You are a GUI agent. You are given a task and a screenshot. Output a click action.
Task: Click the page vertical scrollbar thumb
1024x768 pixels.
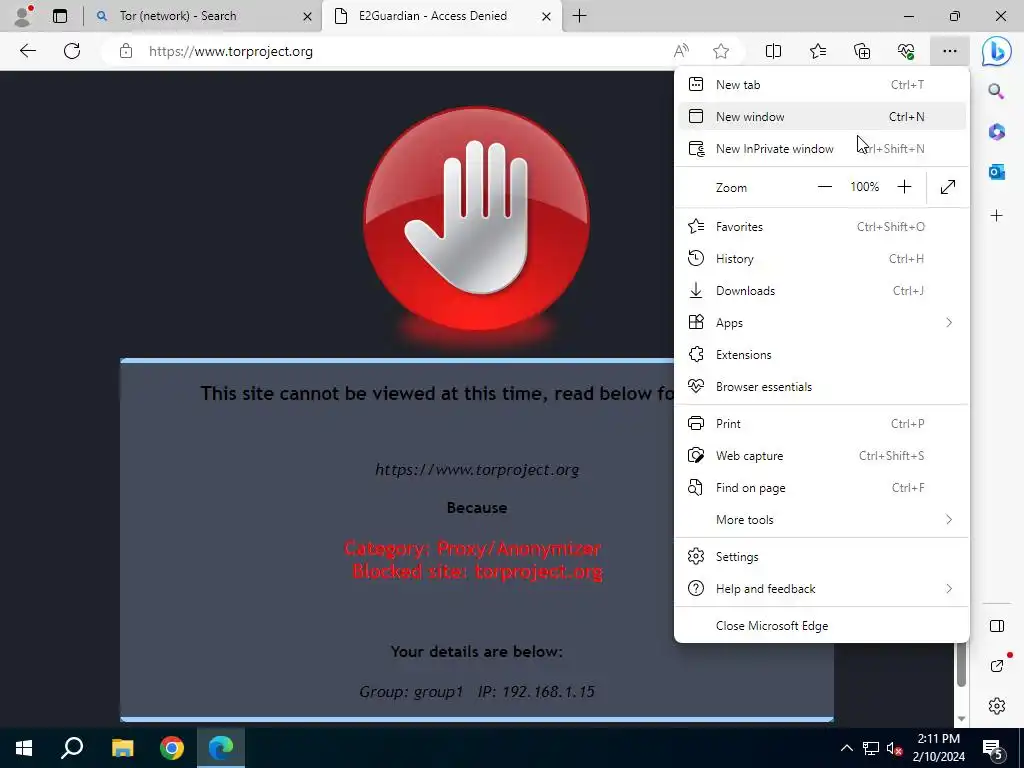click(961, 664)
